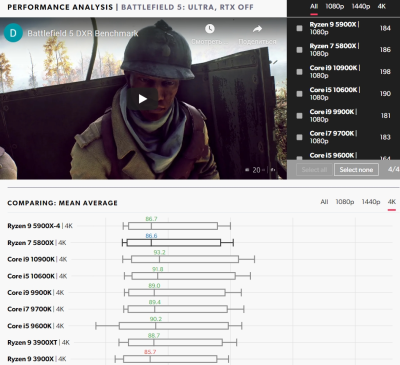The image size is (400, 365).
Task: Click the Core i9 10900K 4K chart label
Action: coord(37,259)
